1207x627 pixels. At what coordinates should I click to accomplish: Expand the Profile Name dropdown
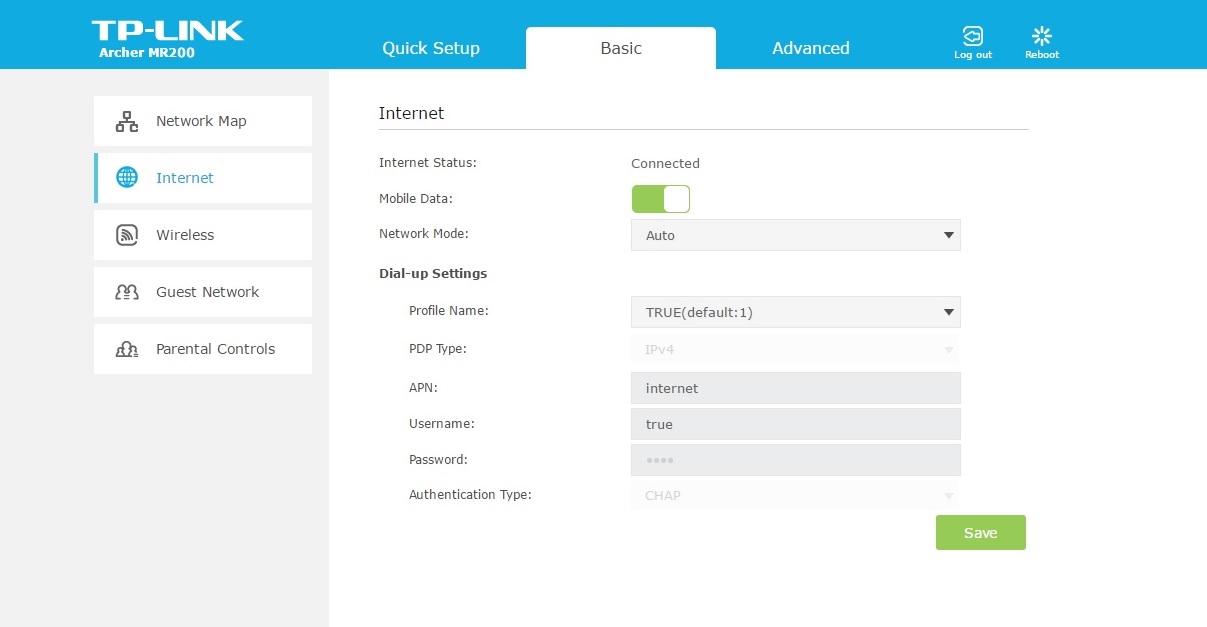click(x=795, y=312)
